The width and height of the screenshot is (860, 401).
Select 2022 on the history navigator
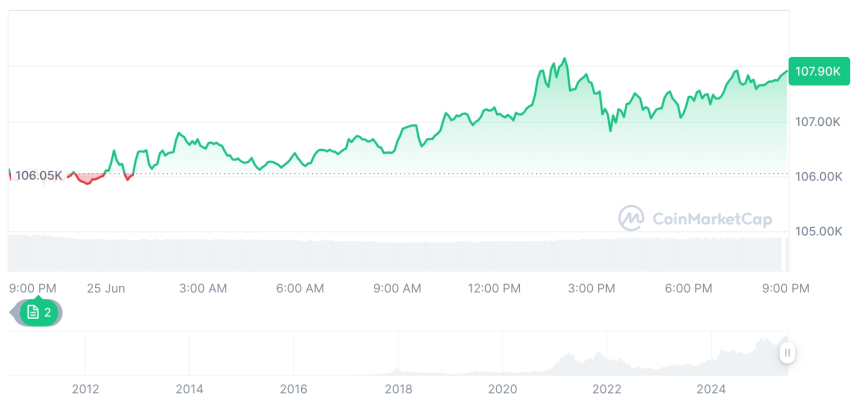[x=607, y=388]
